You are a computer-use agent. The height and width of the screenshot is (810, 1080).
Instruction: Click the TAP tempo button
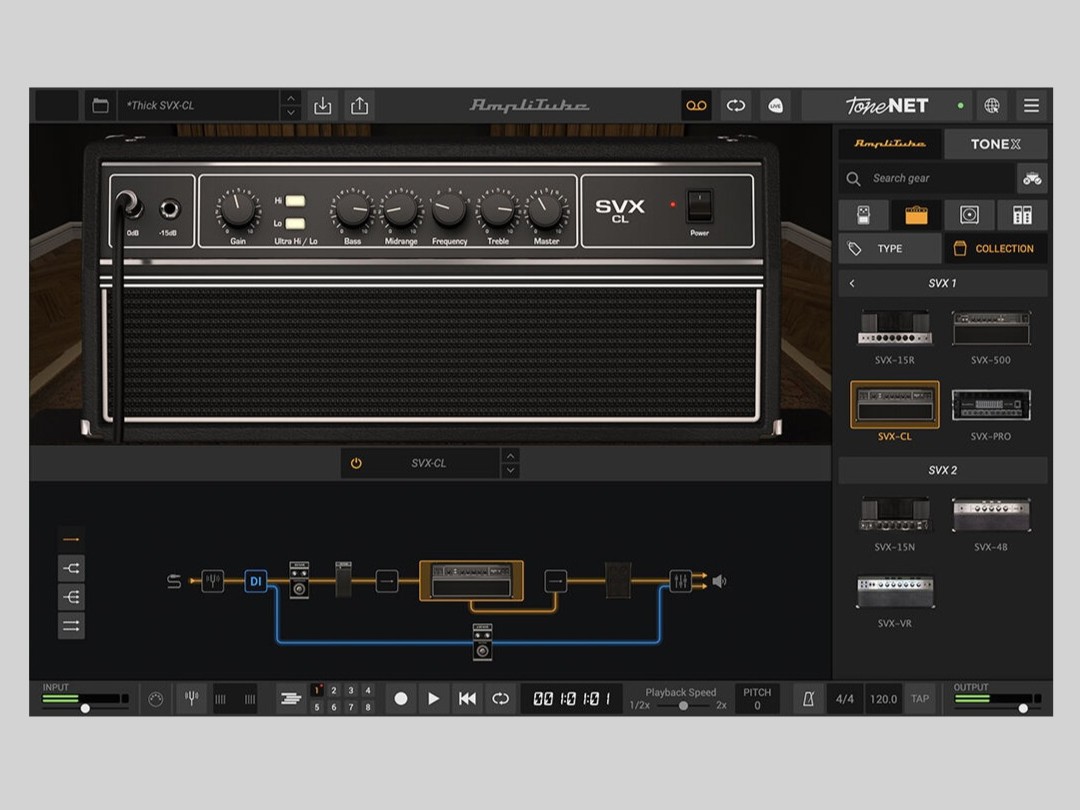point(920,698)
